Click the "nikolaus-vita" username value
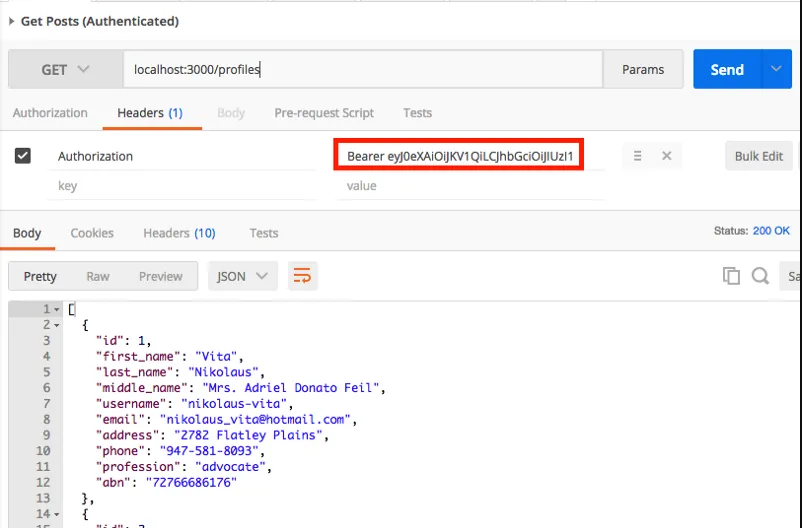The height and width of the screenshot is (528, 802). click(234, 404)
